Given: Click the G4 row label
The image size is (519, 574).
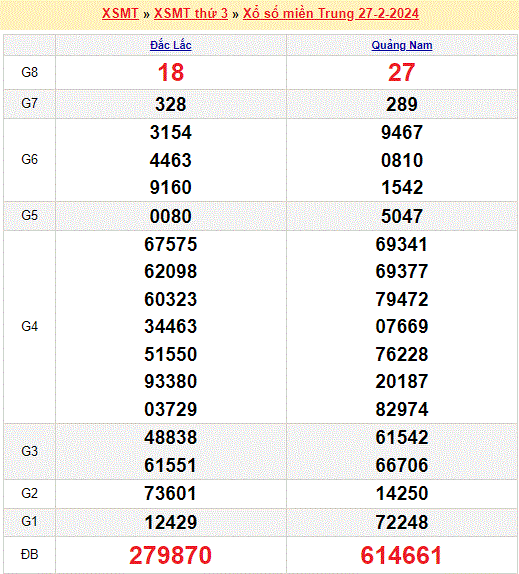Looking at the screenshot, I should click(30, 327).
